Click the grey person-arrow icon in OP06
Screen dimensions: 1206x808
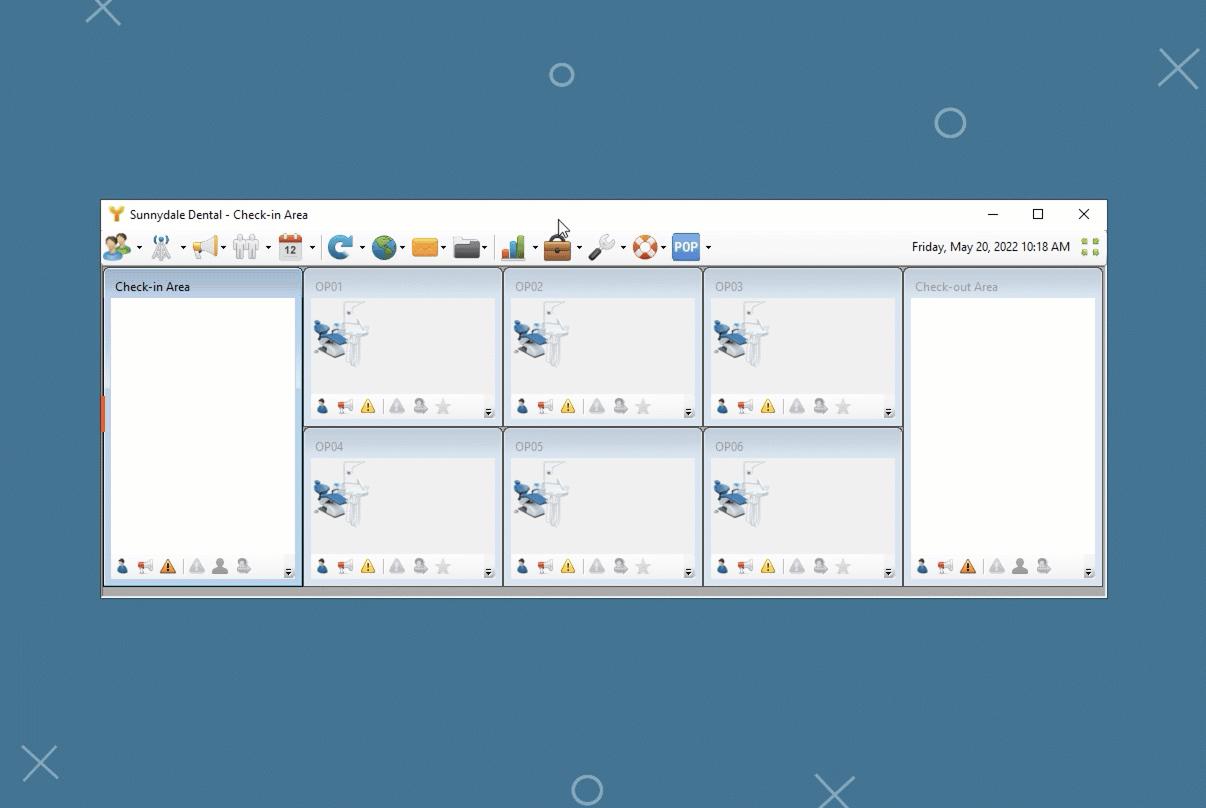pos(820,566)
